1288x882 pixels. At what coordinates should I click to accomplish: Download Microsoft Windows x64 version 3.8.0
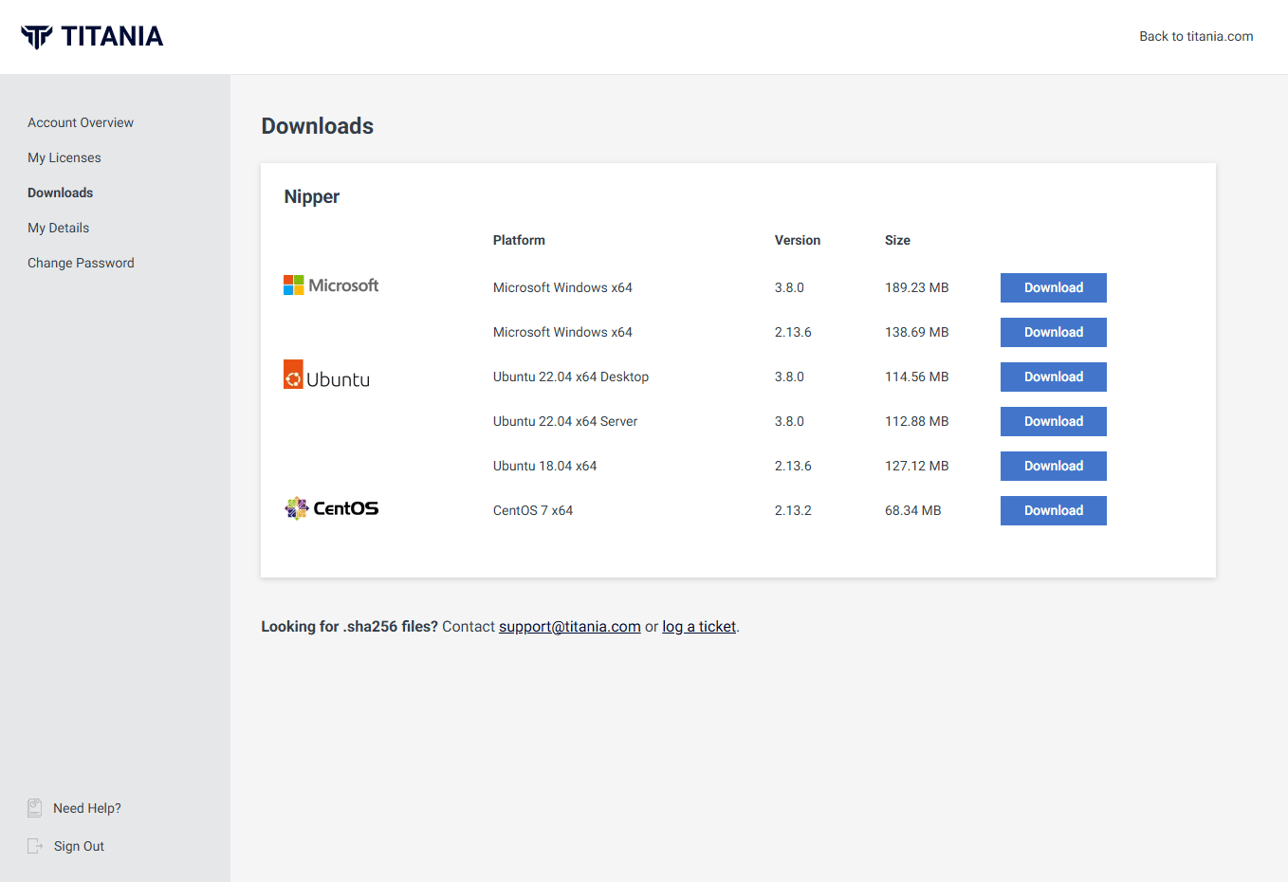pyautogui.click(x=1053, y=288)
